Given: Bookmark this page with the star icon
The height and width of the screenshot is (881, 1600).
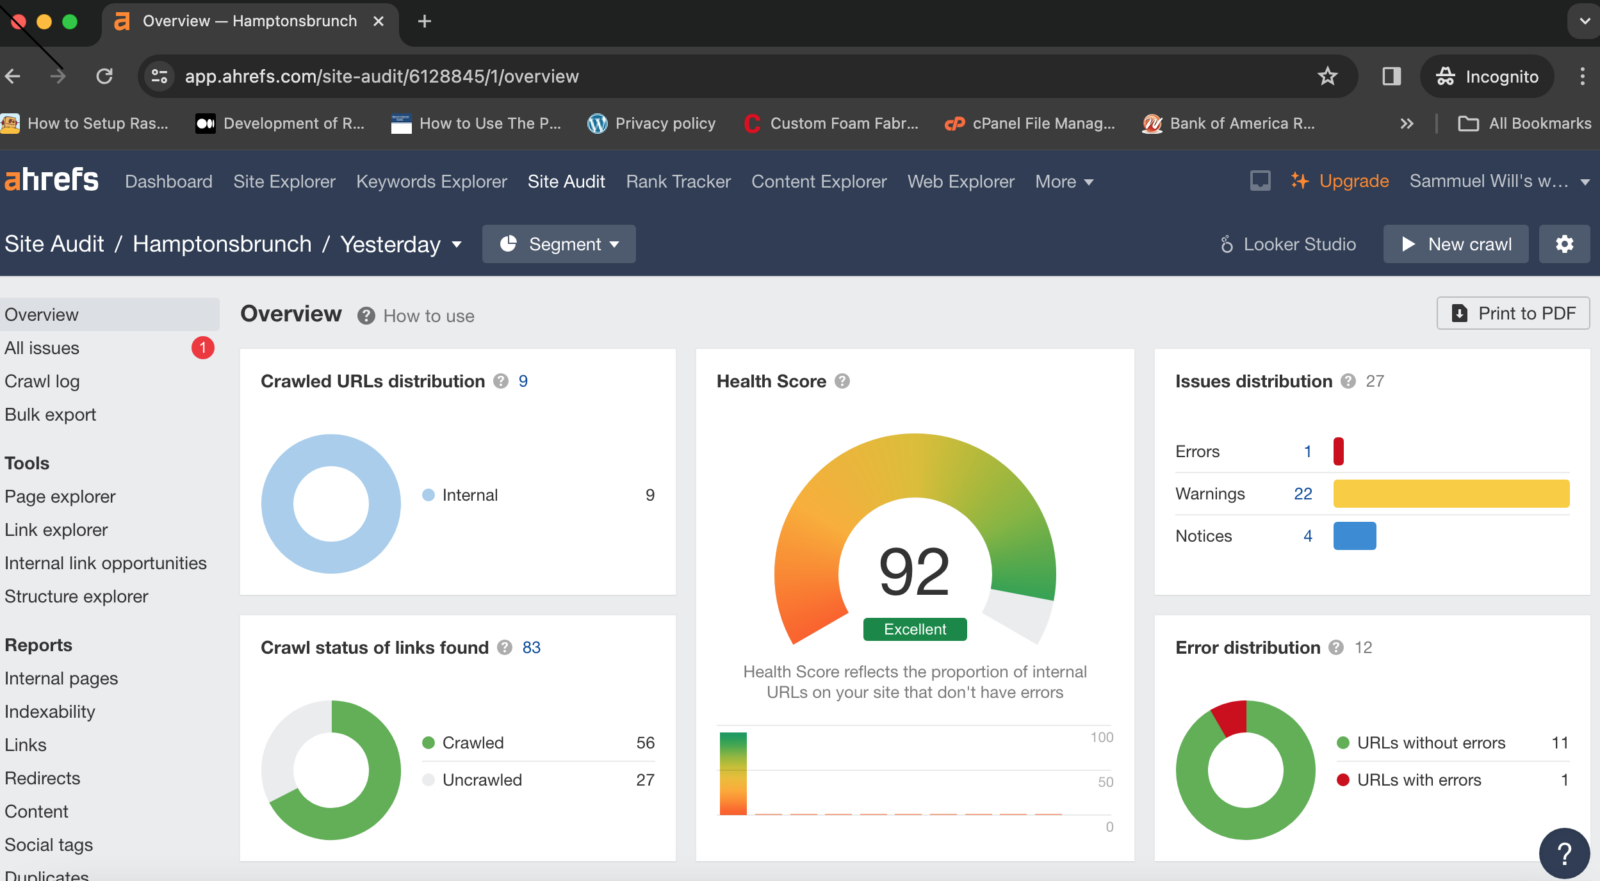Looking at the screenshot, I should click(1327, 76).
